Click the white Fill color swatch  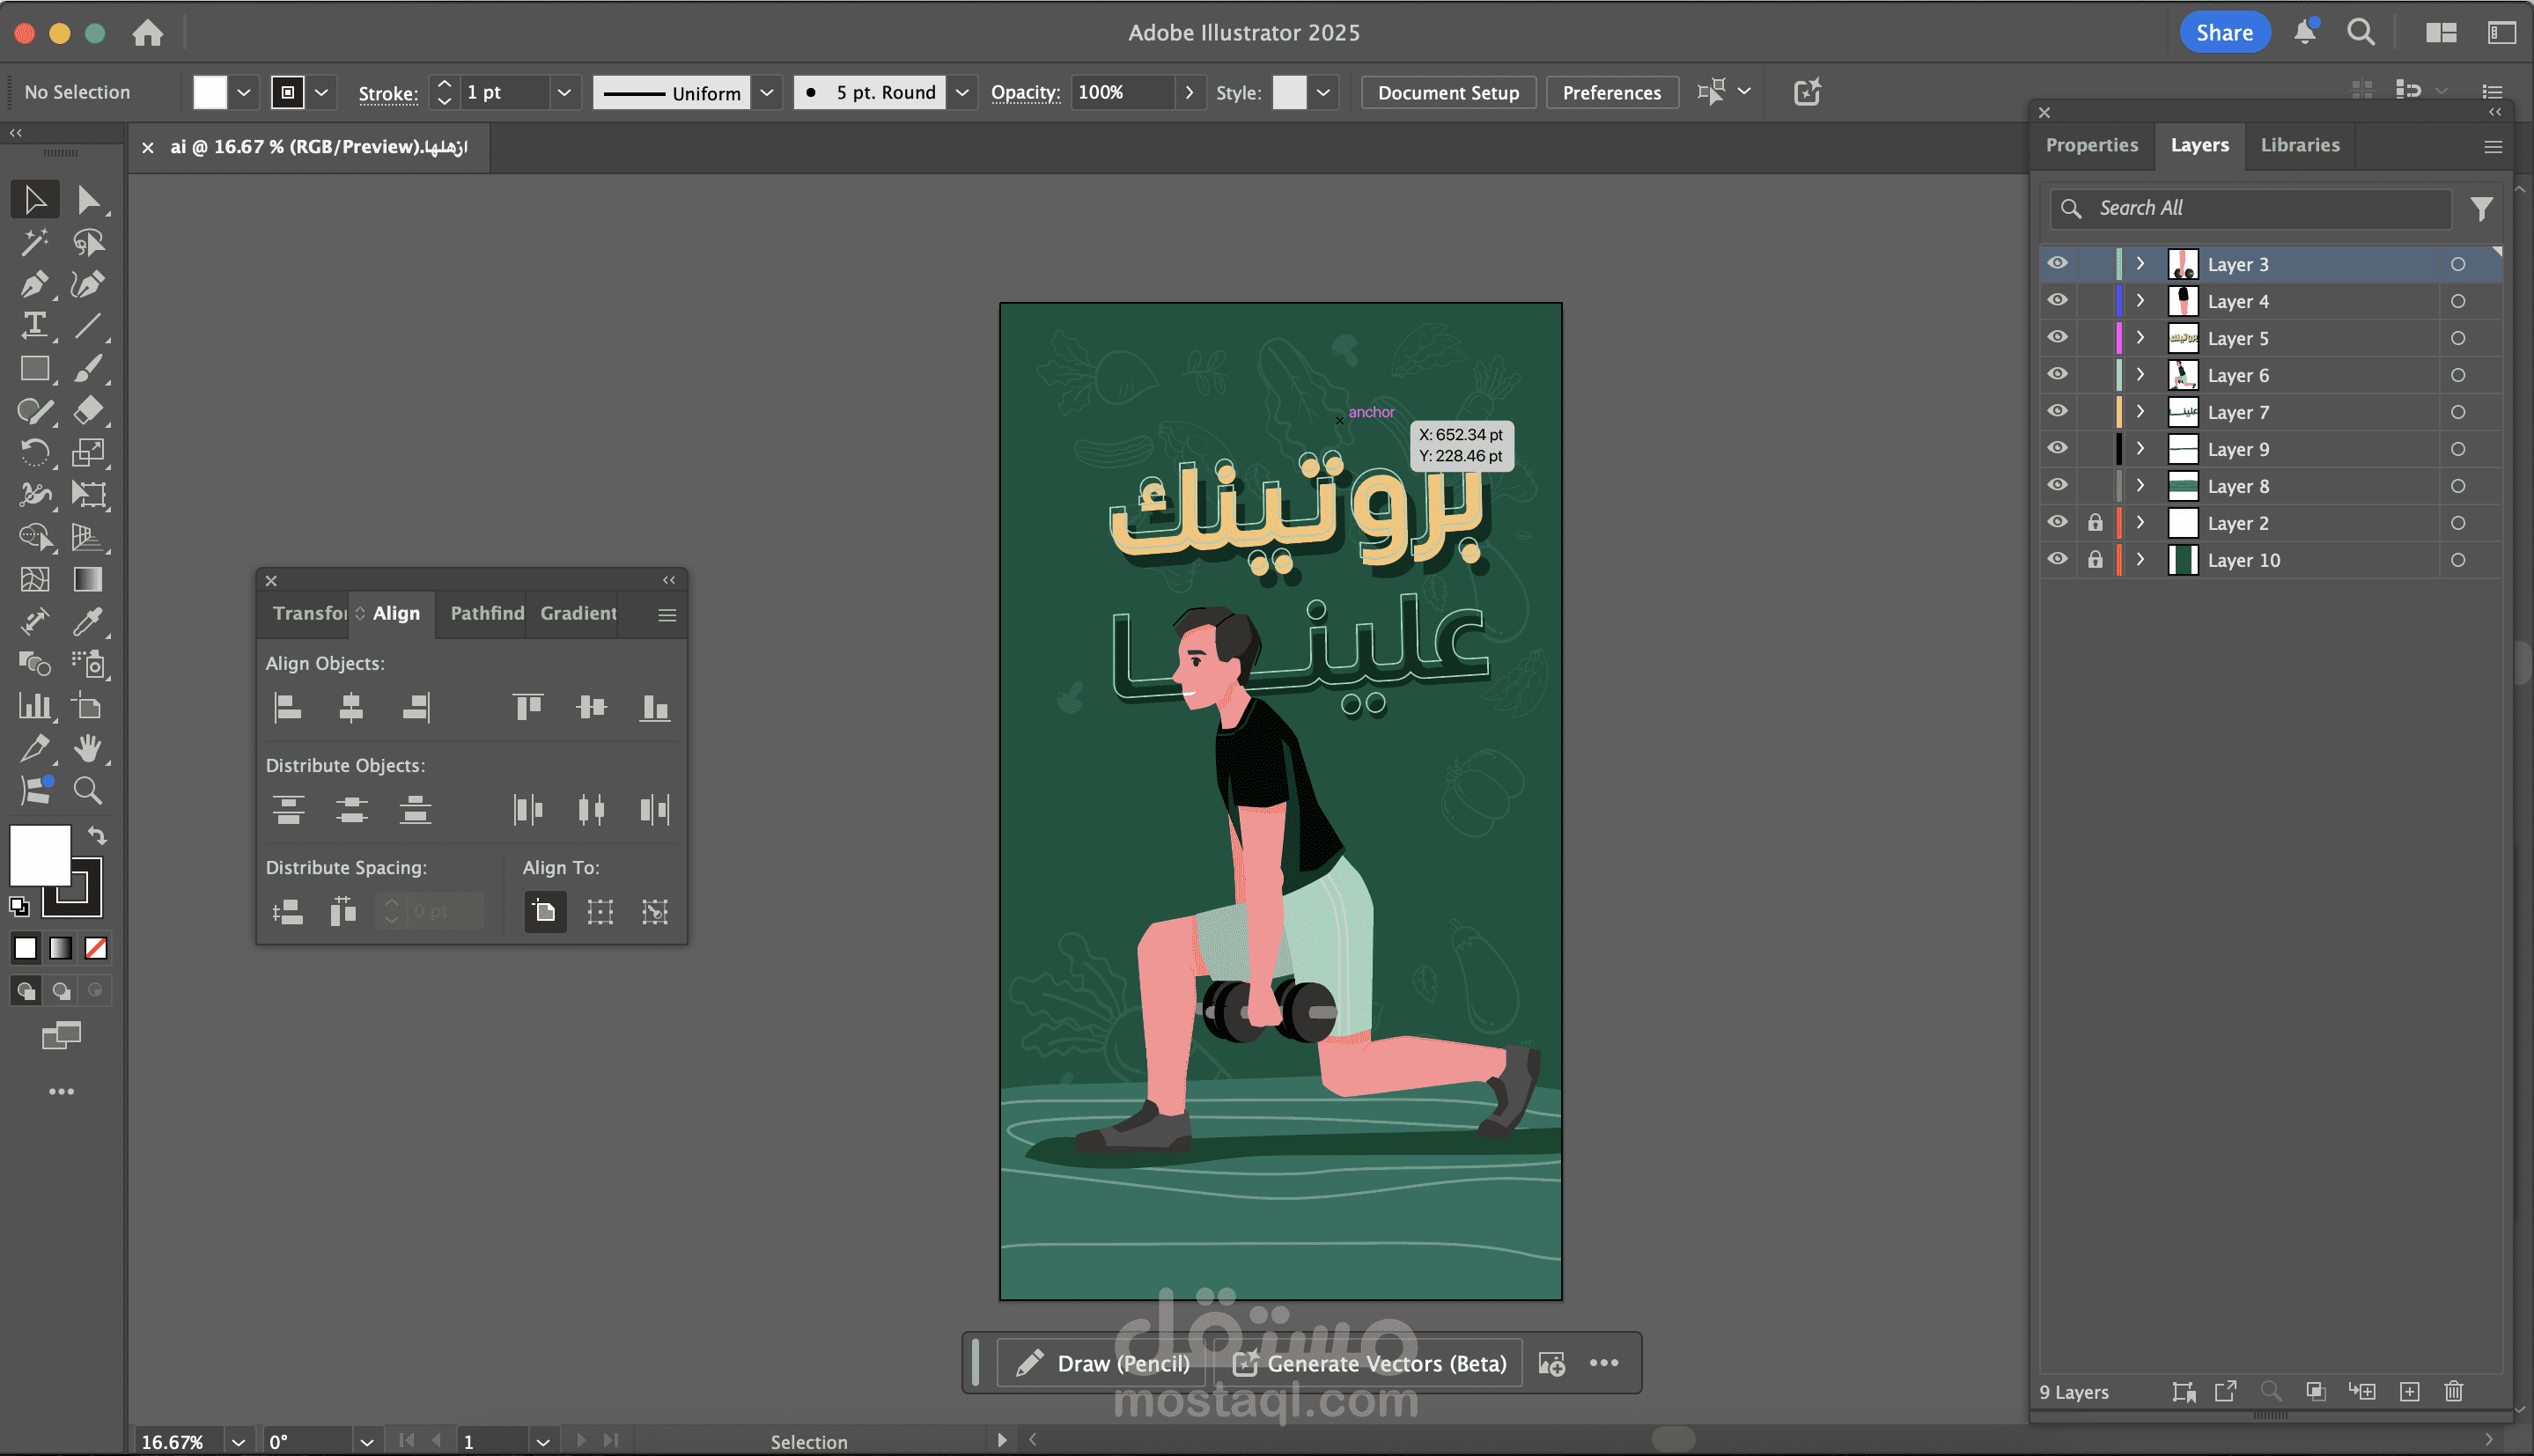(40, 855)
